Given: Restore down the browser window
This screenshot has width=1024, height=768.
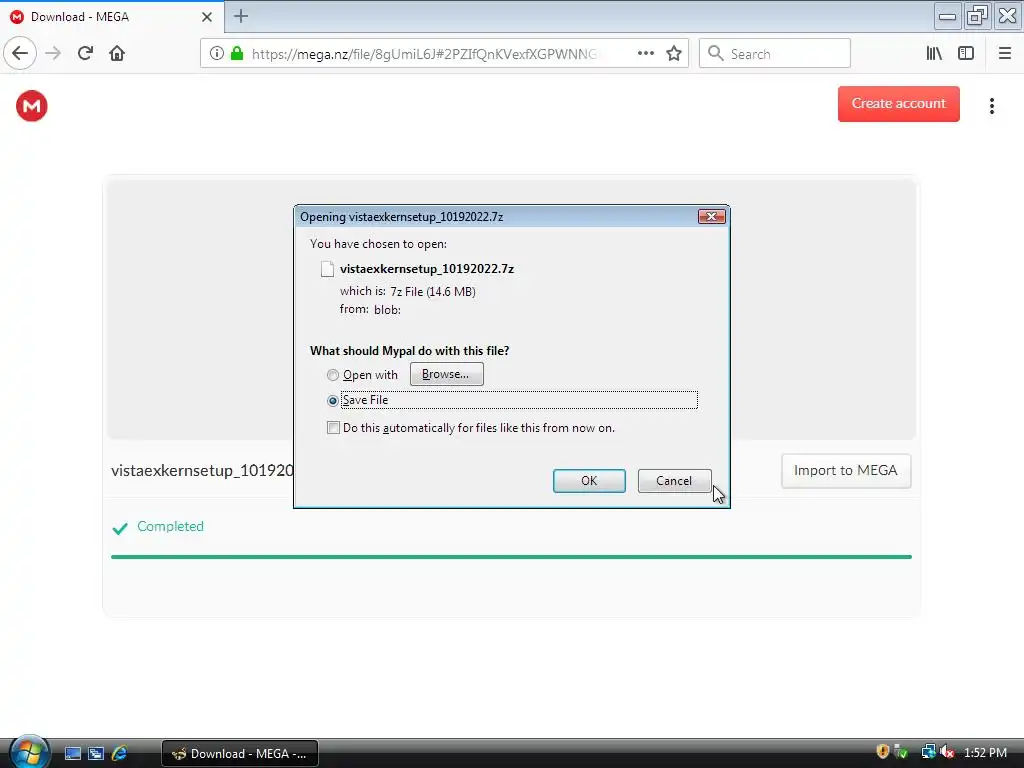Looking at the screenshot, I should (977, 16).
